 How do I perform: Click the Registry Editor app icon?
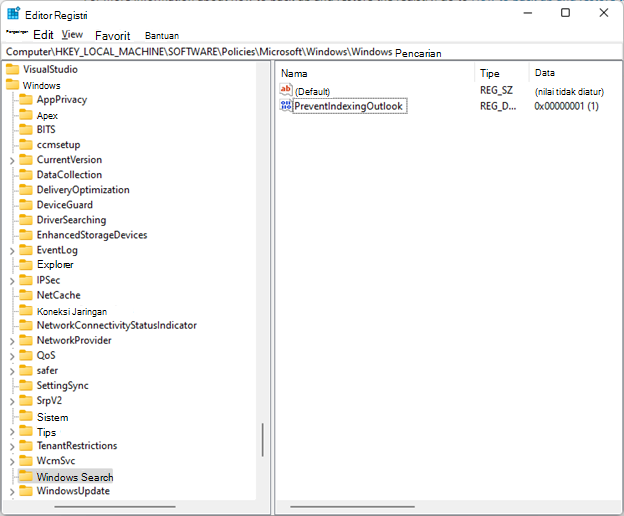click(x=14, y=14)
